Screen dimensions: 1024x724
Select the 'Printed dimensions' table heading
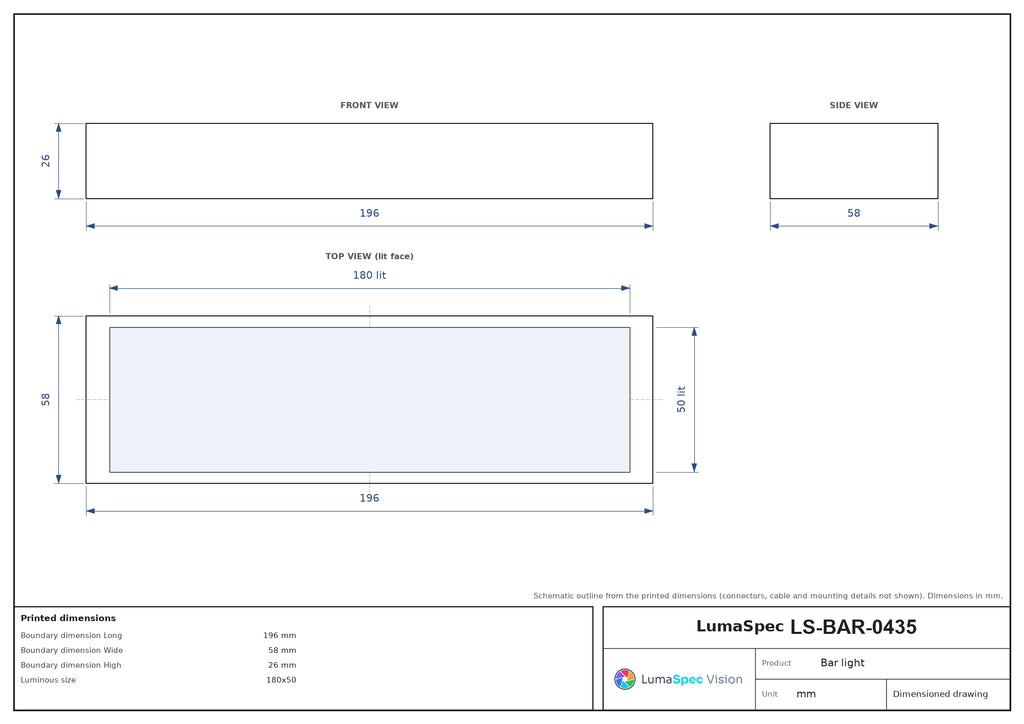pyautogui.click(x=68, y=618)
